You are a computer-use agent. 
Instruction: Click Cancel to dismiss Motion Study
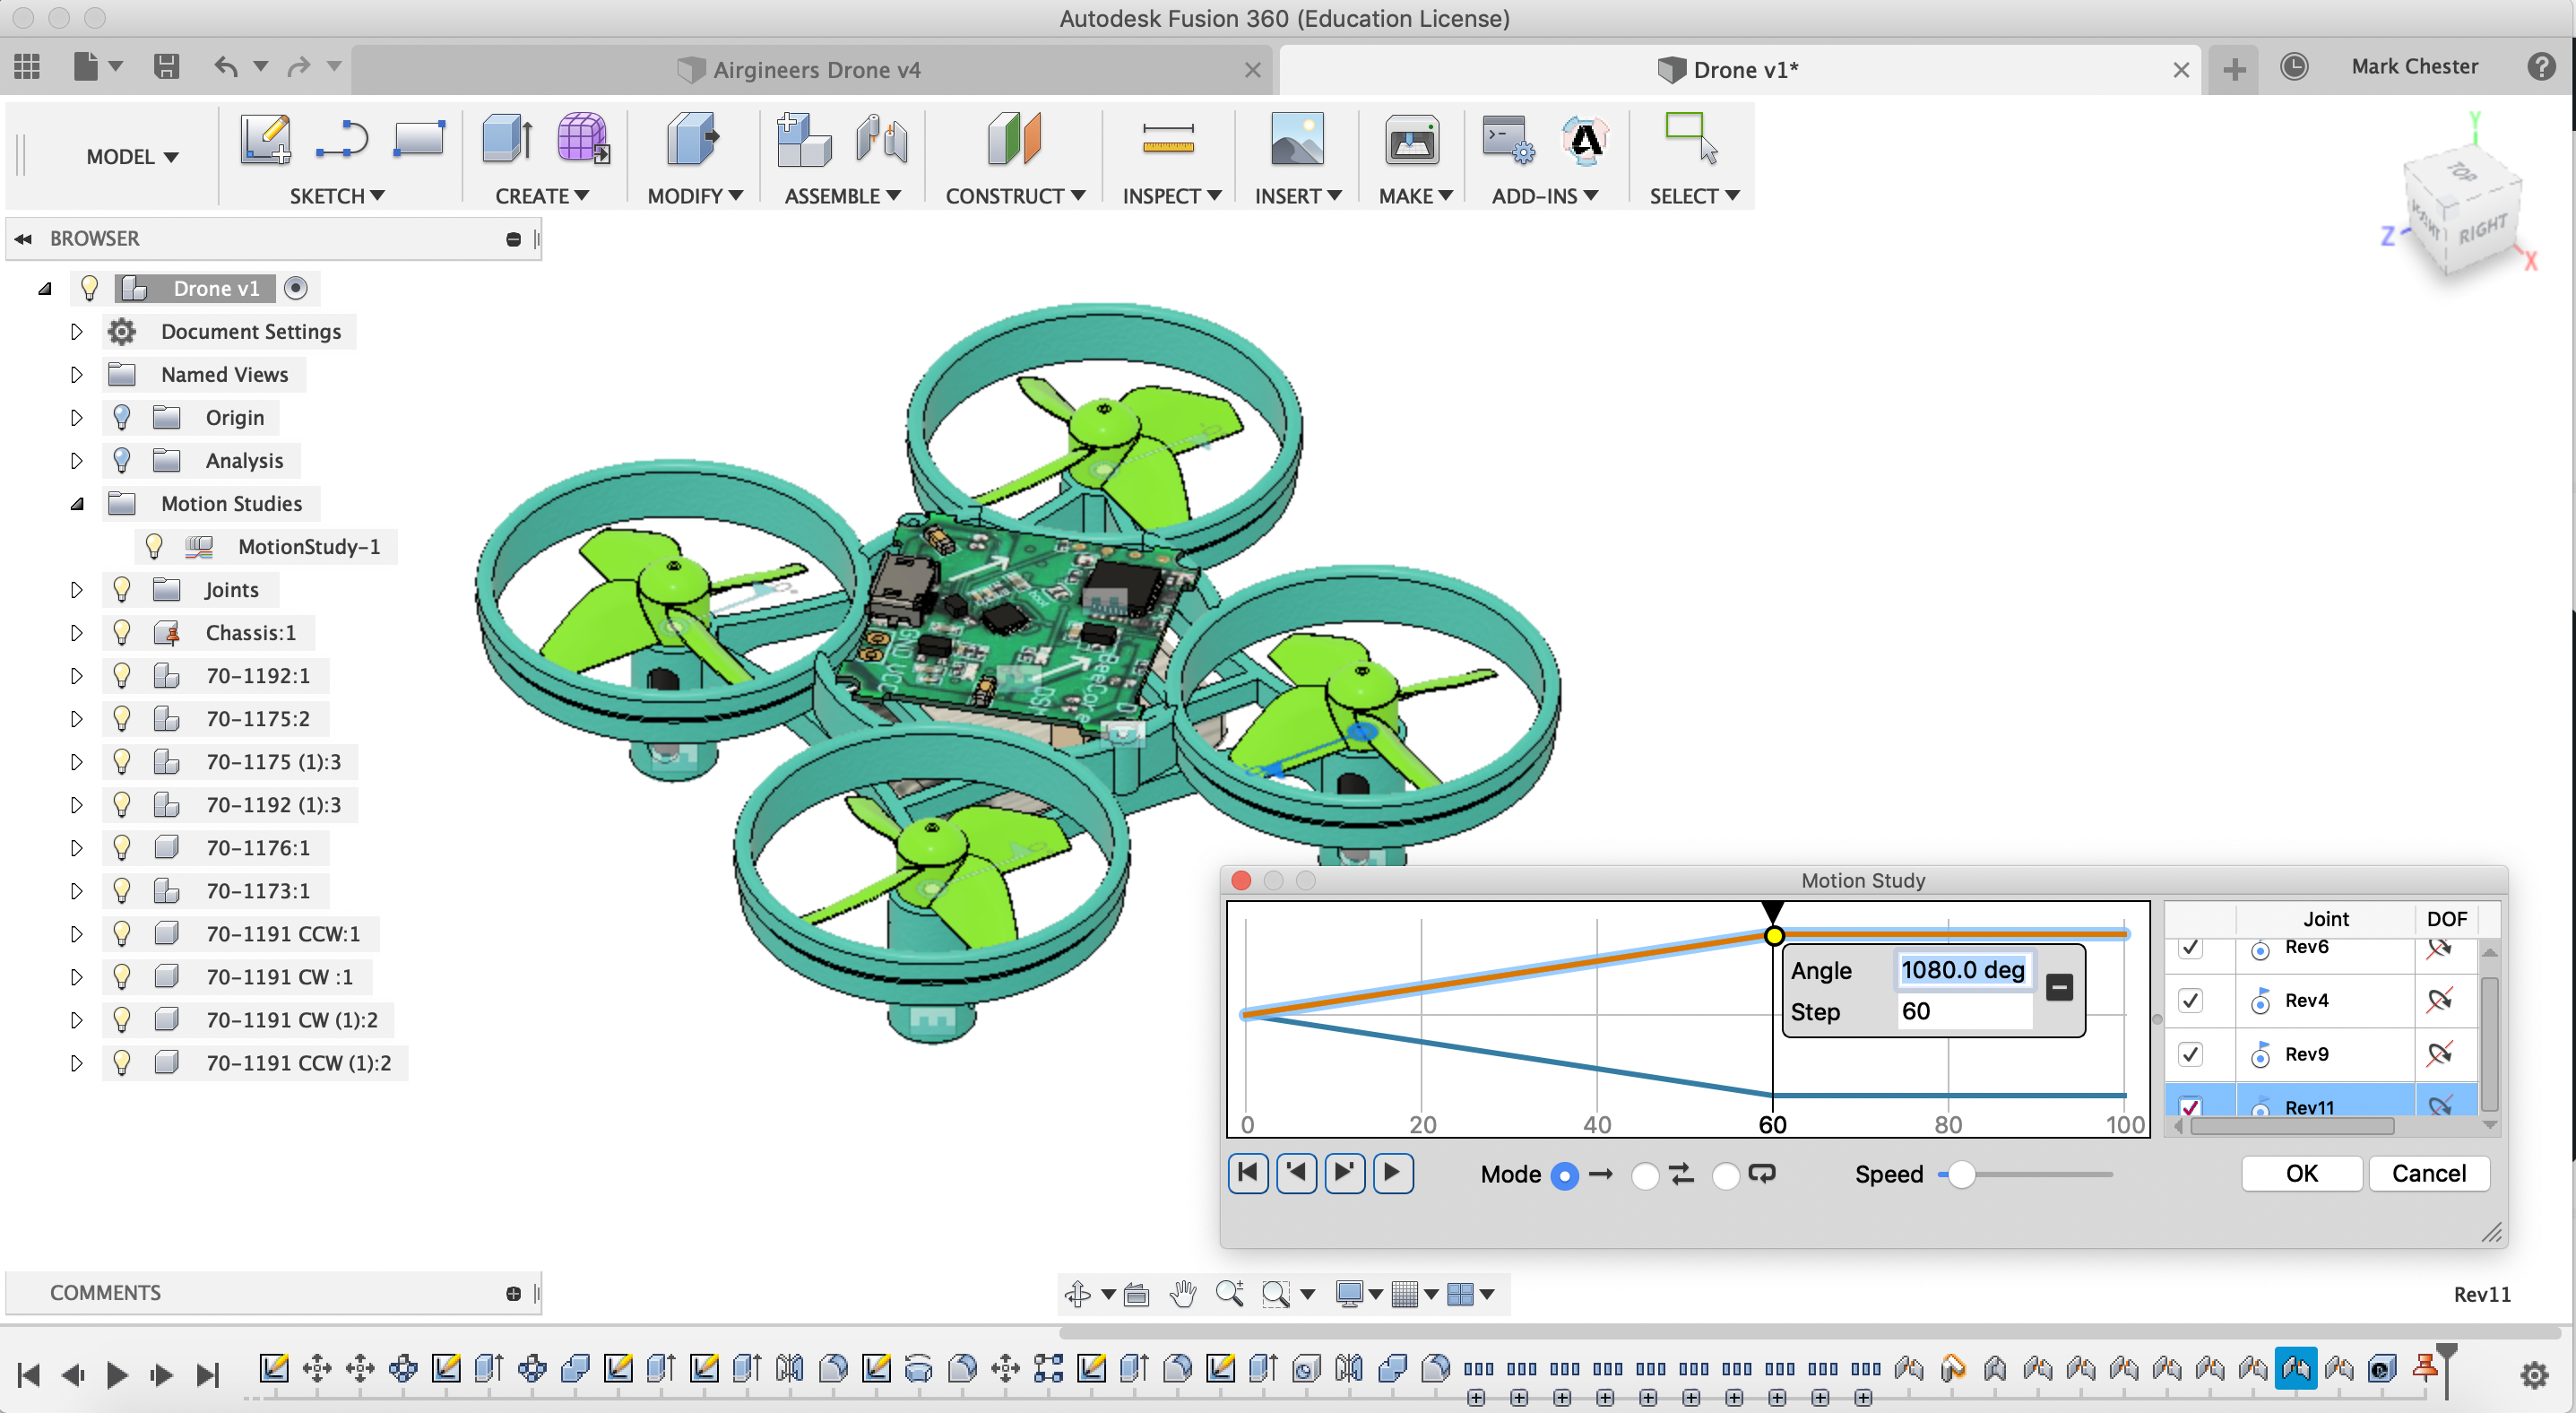click(2428, 1173)
